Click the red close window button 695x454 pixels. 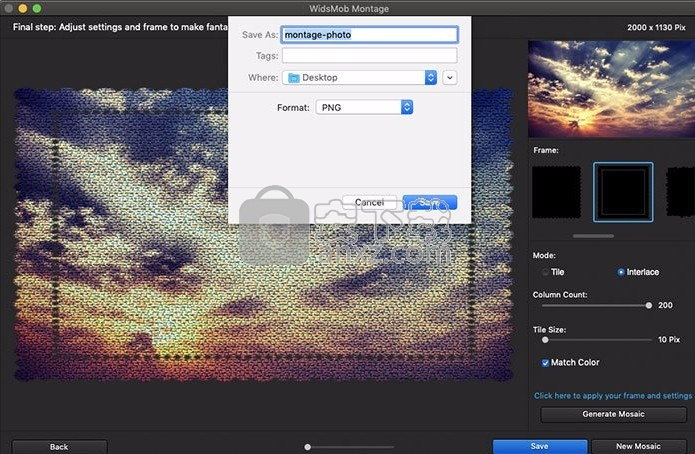(8, 8)
